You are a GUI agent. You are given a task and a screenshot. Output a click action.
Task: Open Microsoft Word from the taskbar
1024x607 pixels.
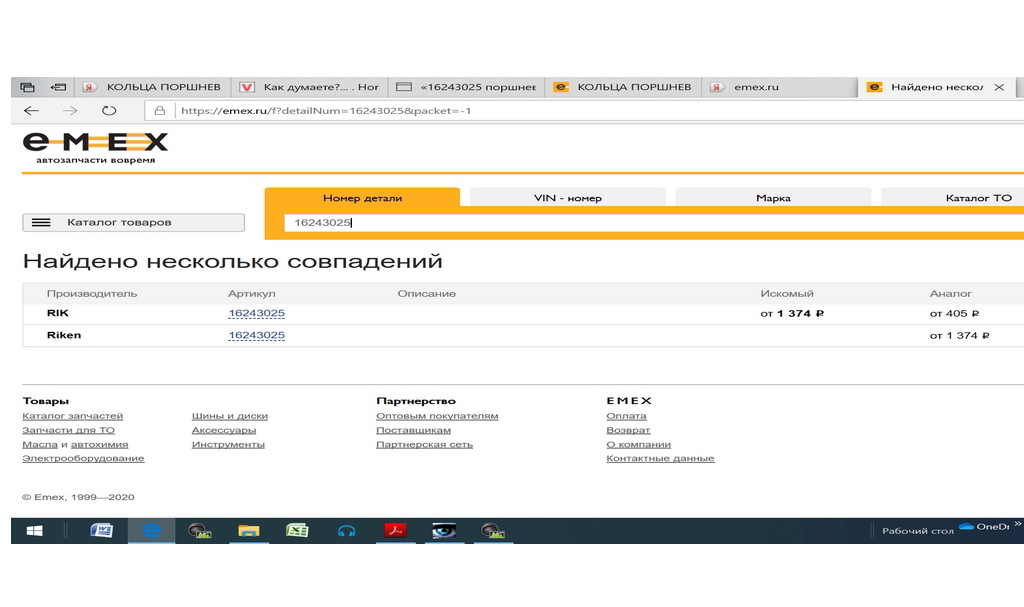click(101, 531)
